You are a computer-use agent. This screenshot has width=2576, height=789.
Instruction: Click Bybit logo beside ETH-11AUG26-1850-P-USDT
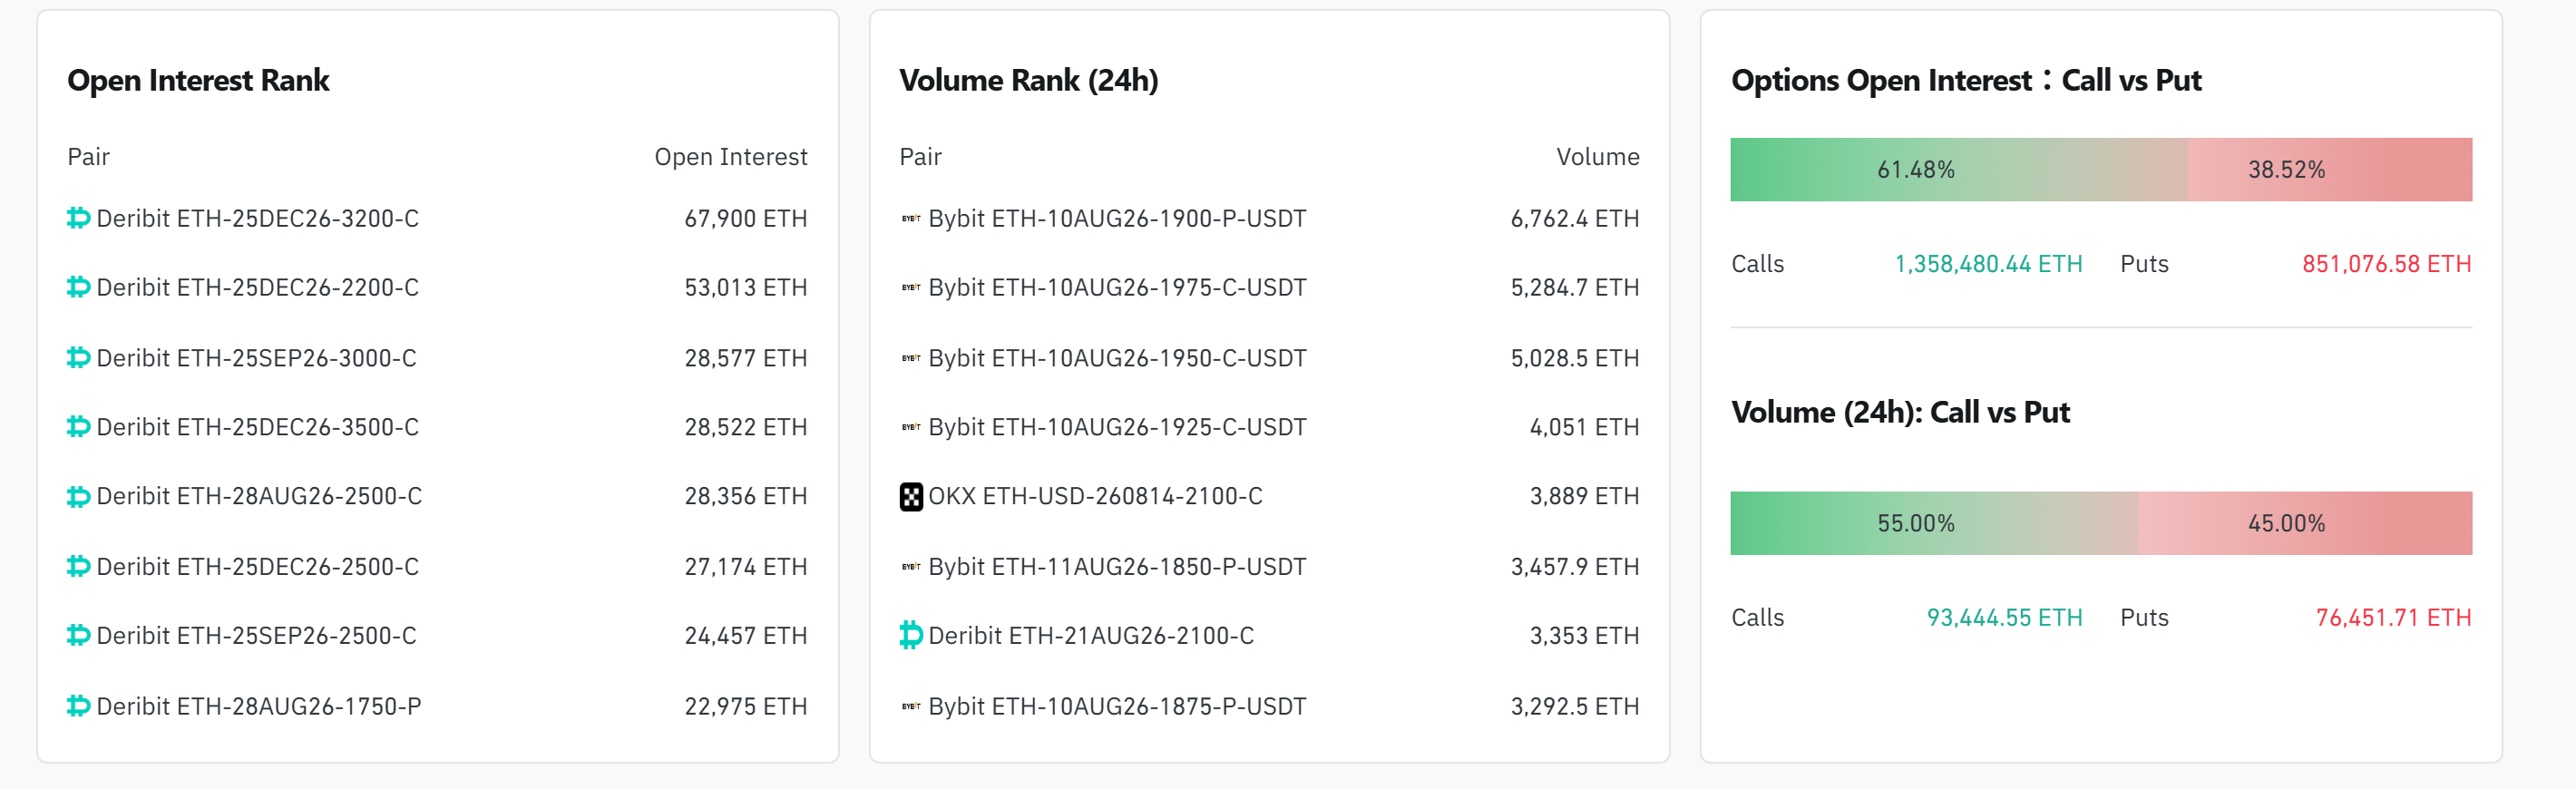911,566
